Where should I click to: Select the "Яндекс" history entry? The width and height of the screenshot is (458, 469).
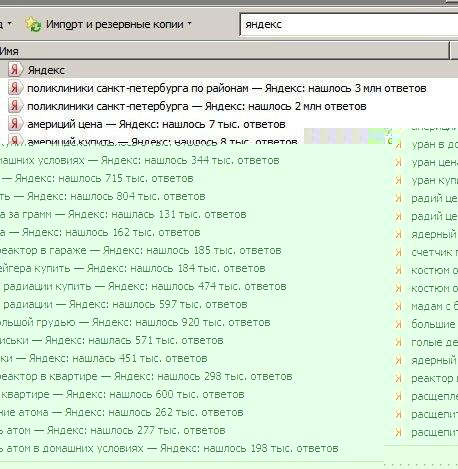[46, 70]
